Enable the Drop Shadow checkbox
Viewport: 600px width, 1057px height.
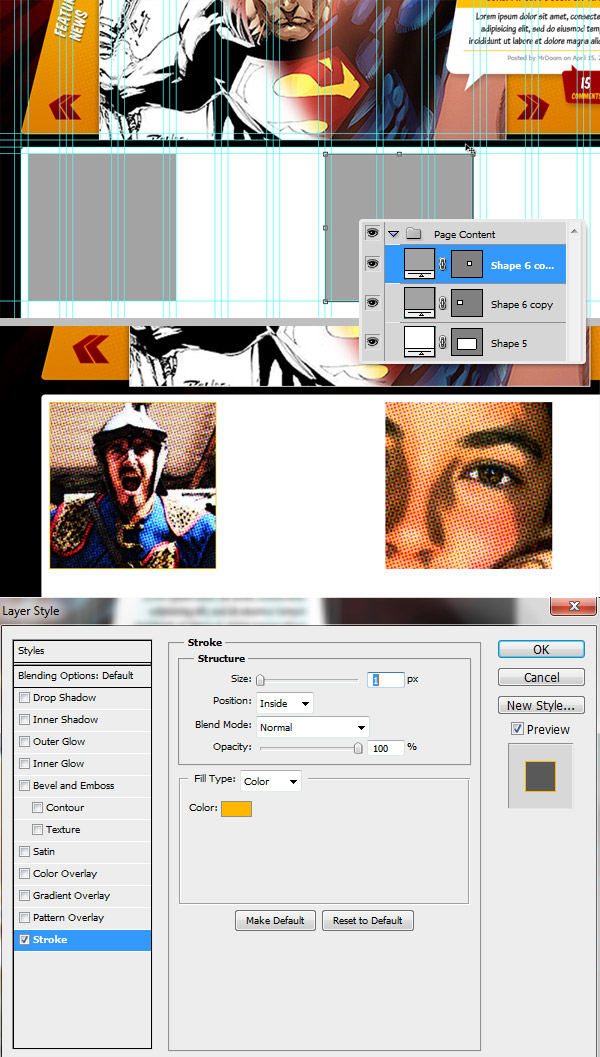(x=25, y=698)
